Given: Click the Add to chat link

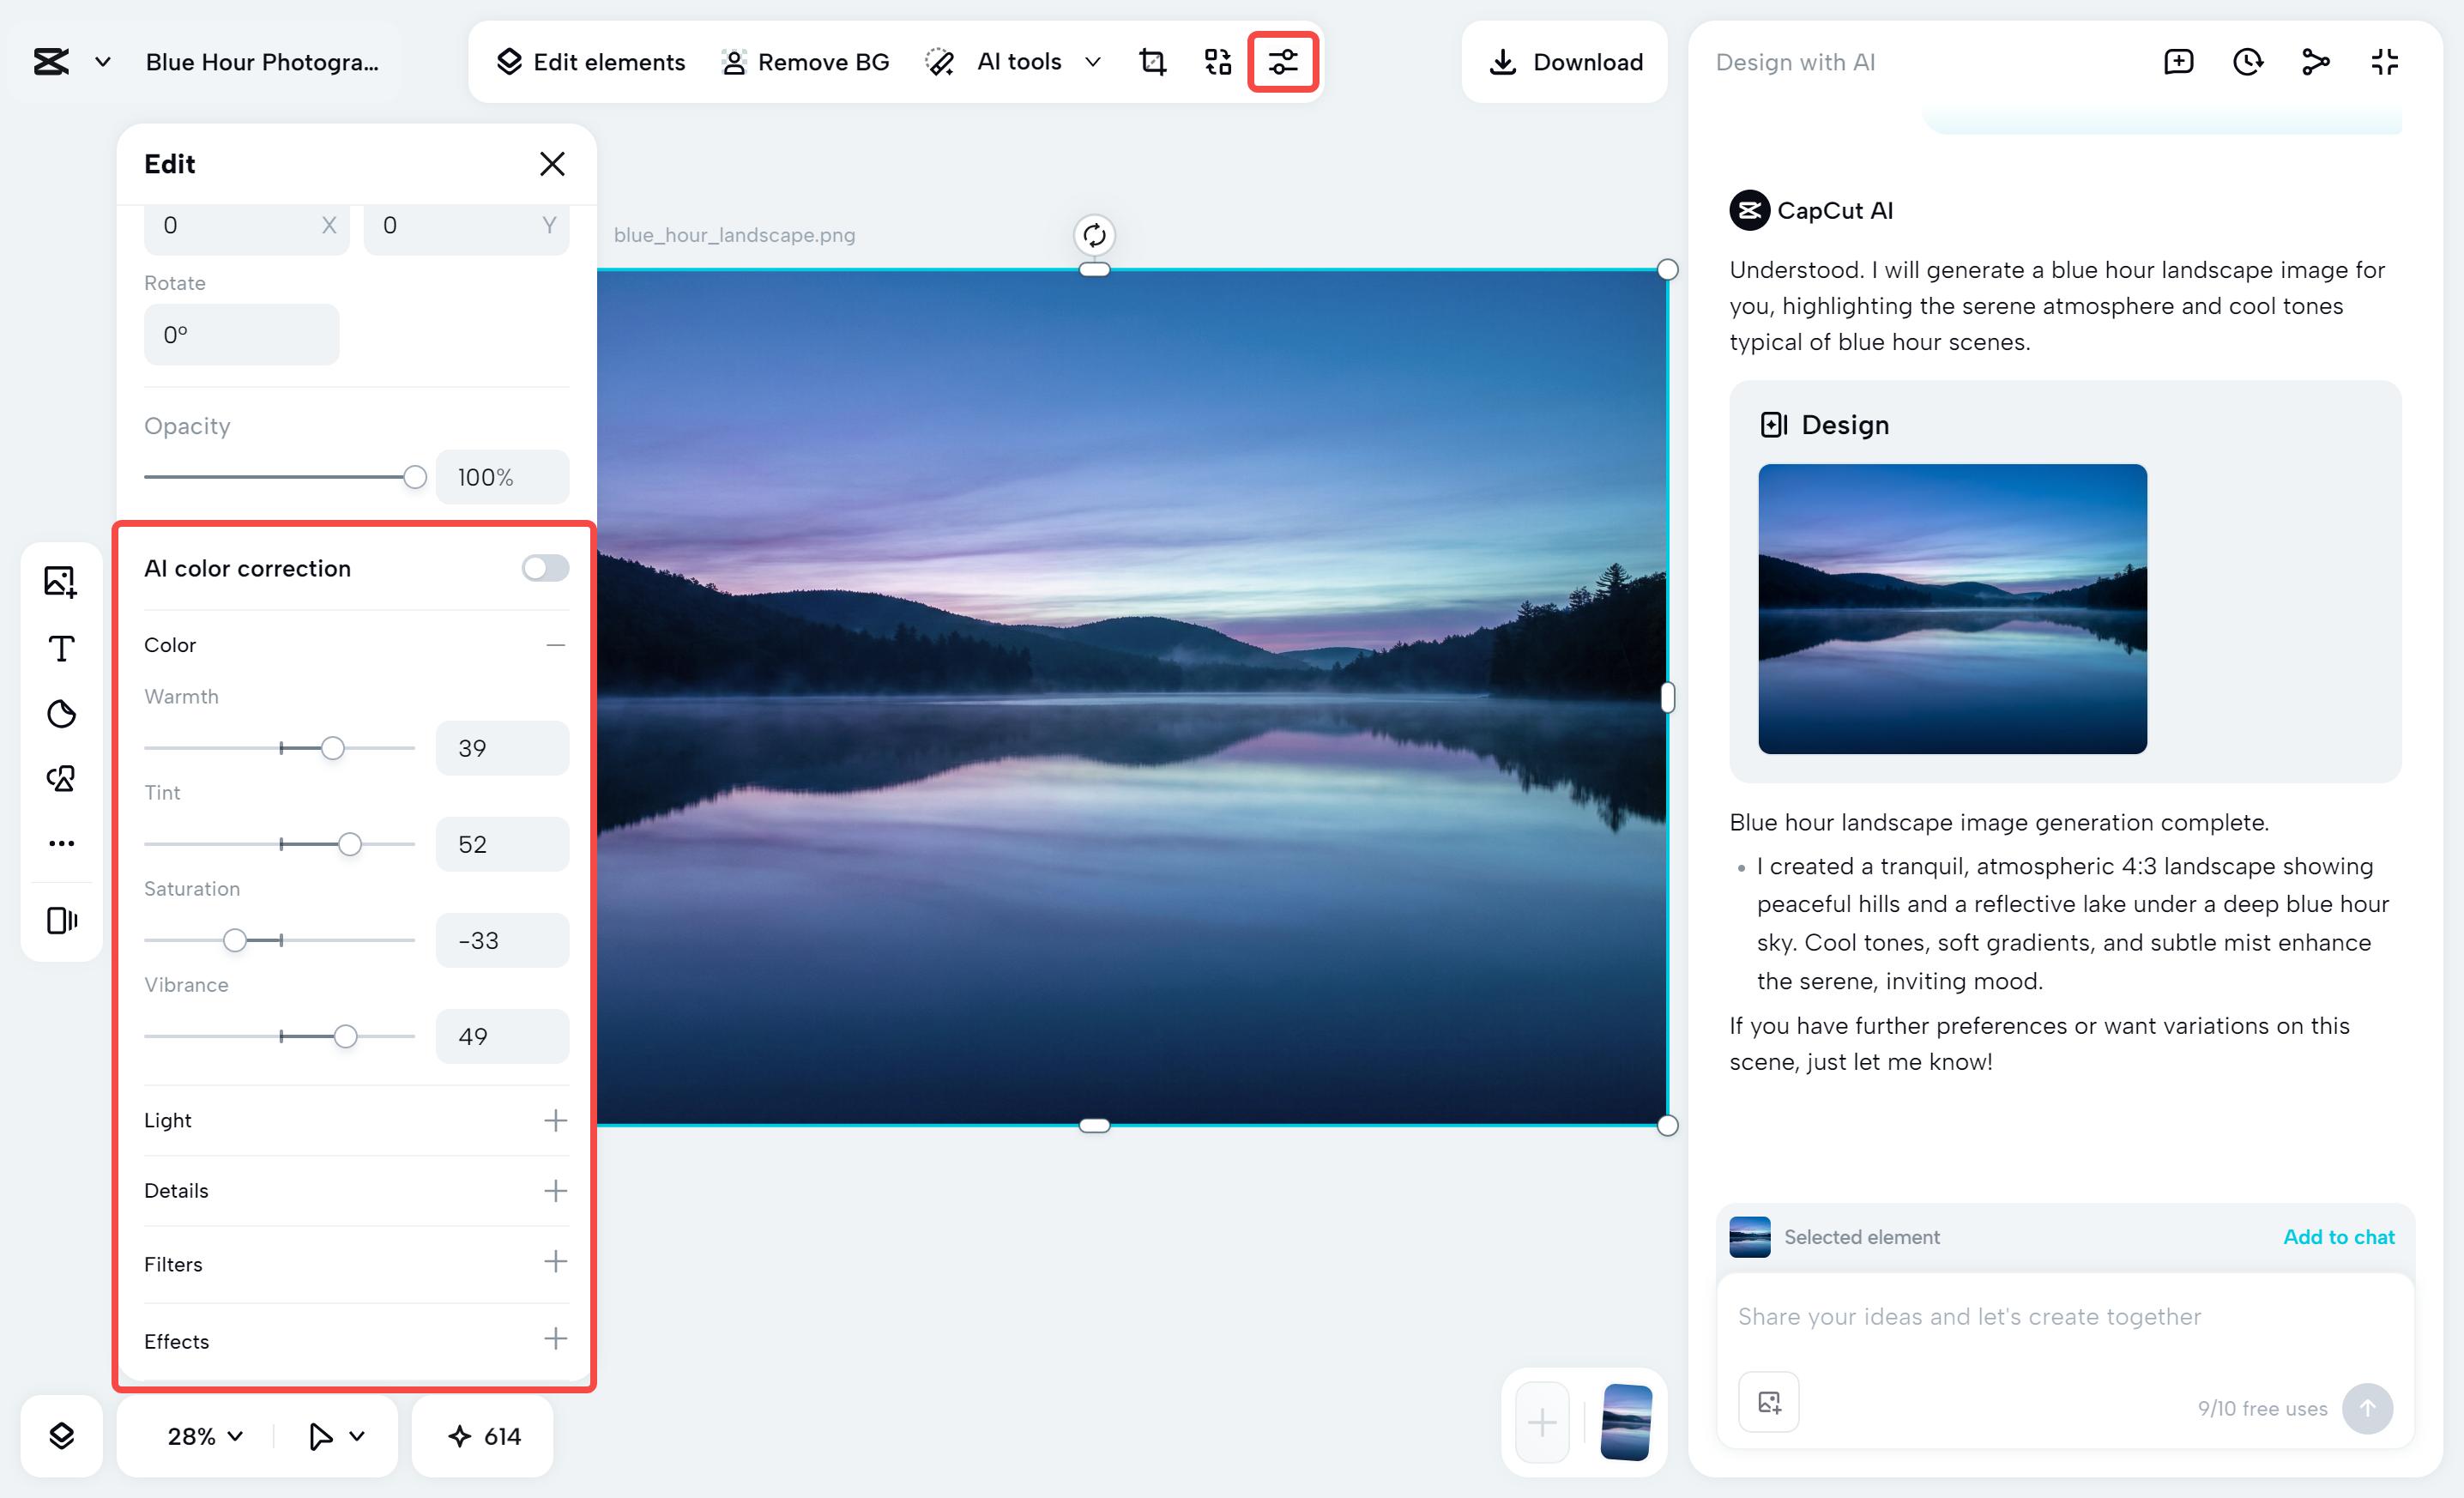Looking at the screenshot, I should (2338, 1237).
